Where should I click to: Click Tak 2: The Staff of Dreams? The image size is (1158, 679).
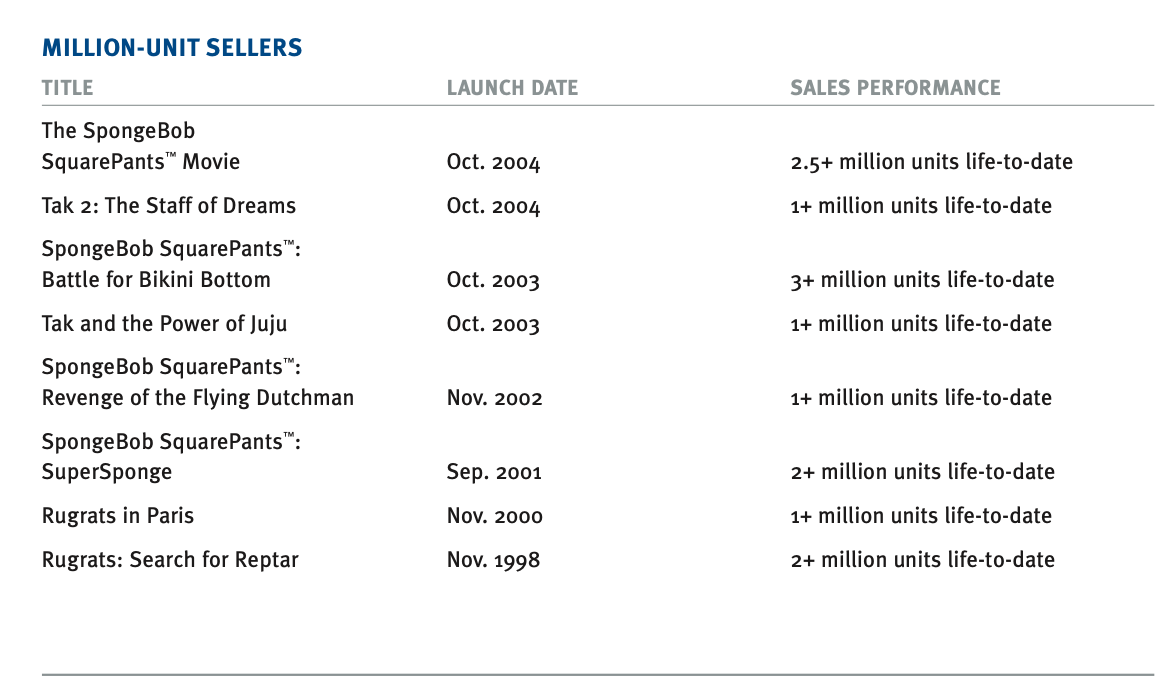(169, 205)
